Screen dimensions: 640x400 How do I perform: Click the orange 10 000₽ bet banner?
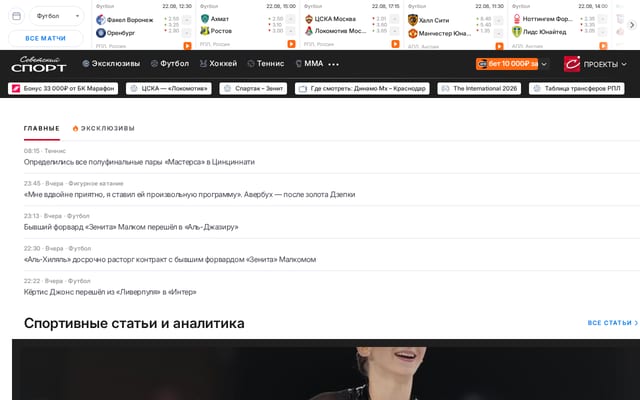pyautogui.click(x=507, y=64)
